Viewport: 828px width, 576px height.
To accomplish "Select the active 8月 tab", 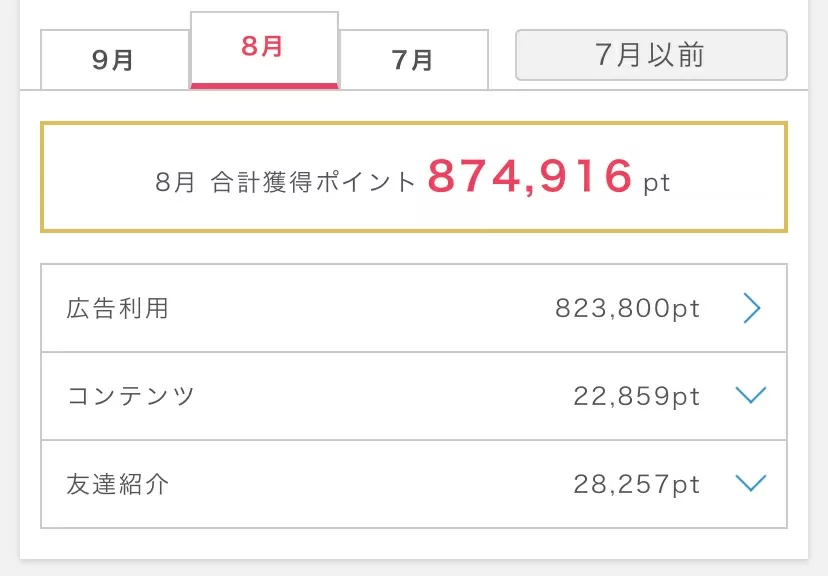I will click(x=264, y=50).
